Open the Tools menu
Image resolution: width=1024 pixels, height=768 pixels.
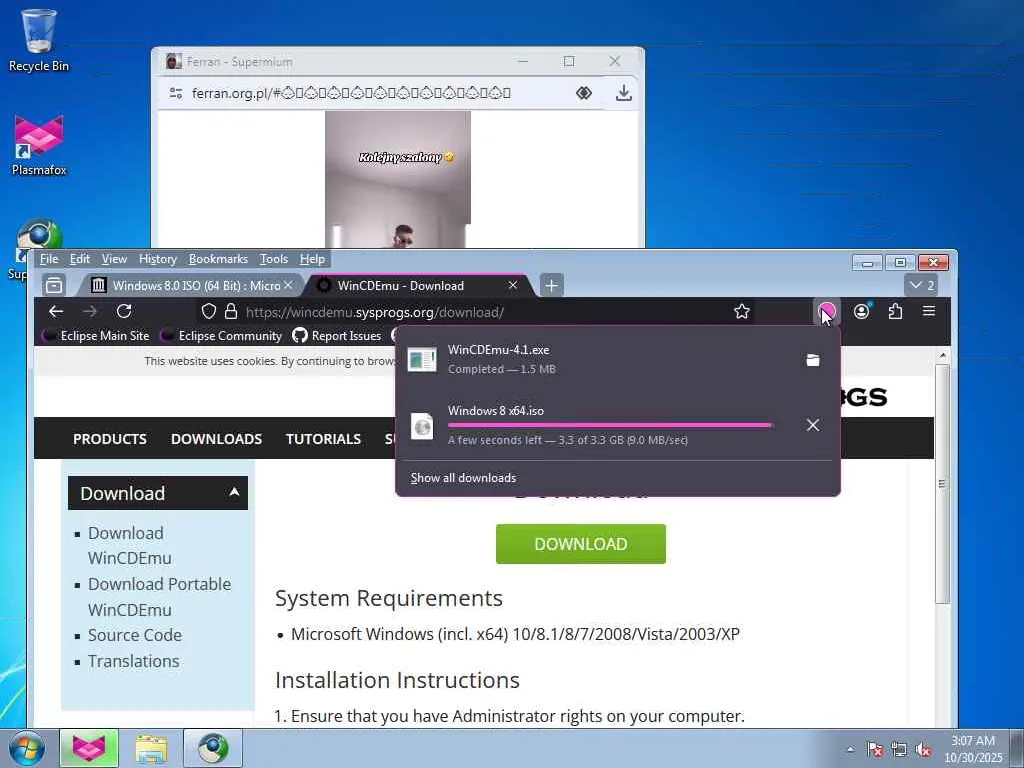274,259
